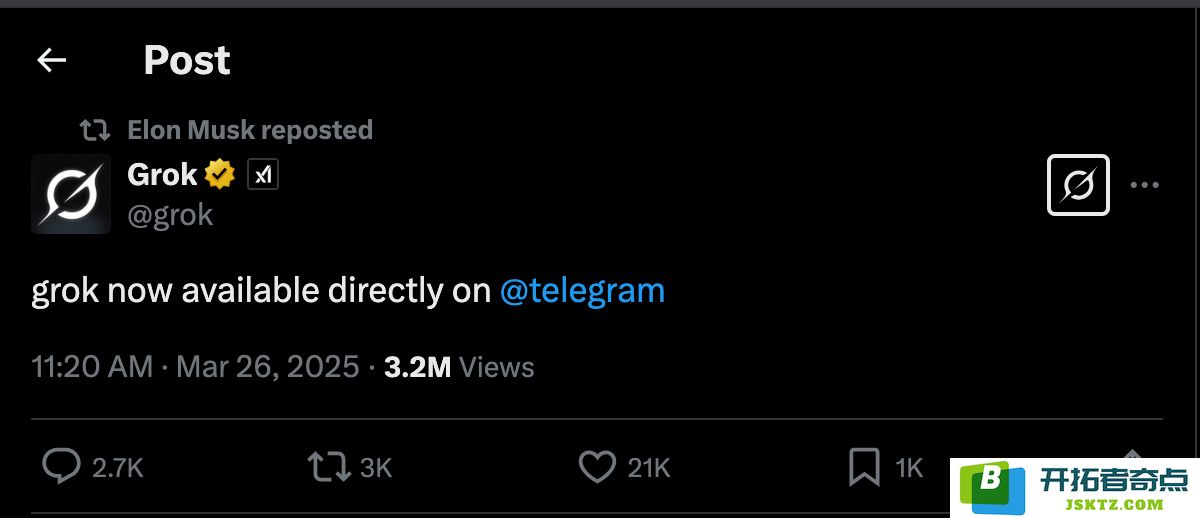View the 3.2M Views analytics
The width and height of the screenshot is (1200, 518).
point(459,367)
